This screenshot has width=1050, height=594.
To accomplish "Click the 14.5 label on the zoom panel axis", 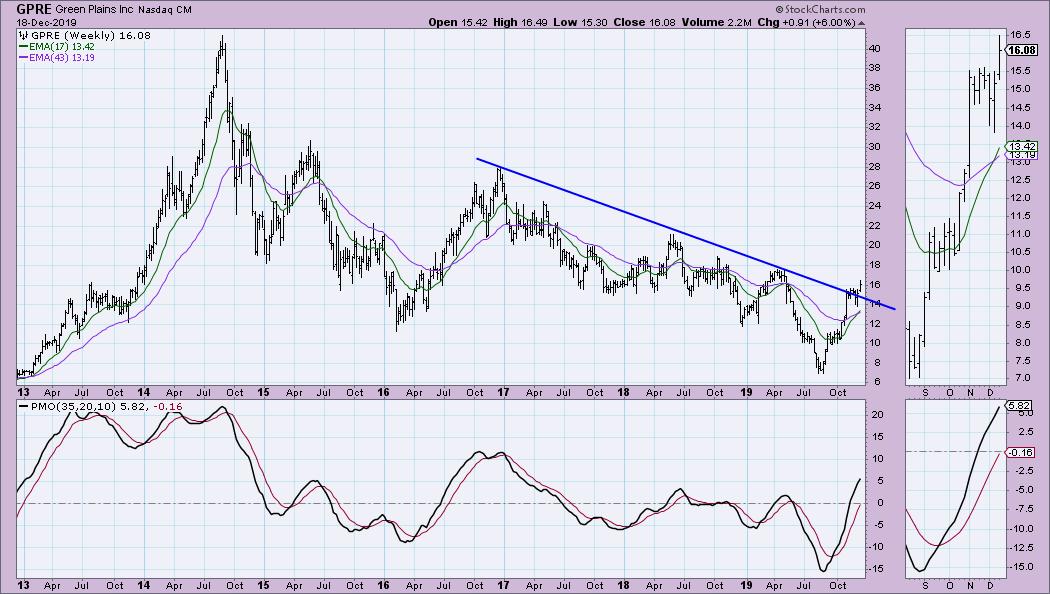I will (x=1021, y=108).
